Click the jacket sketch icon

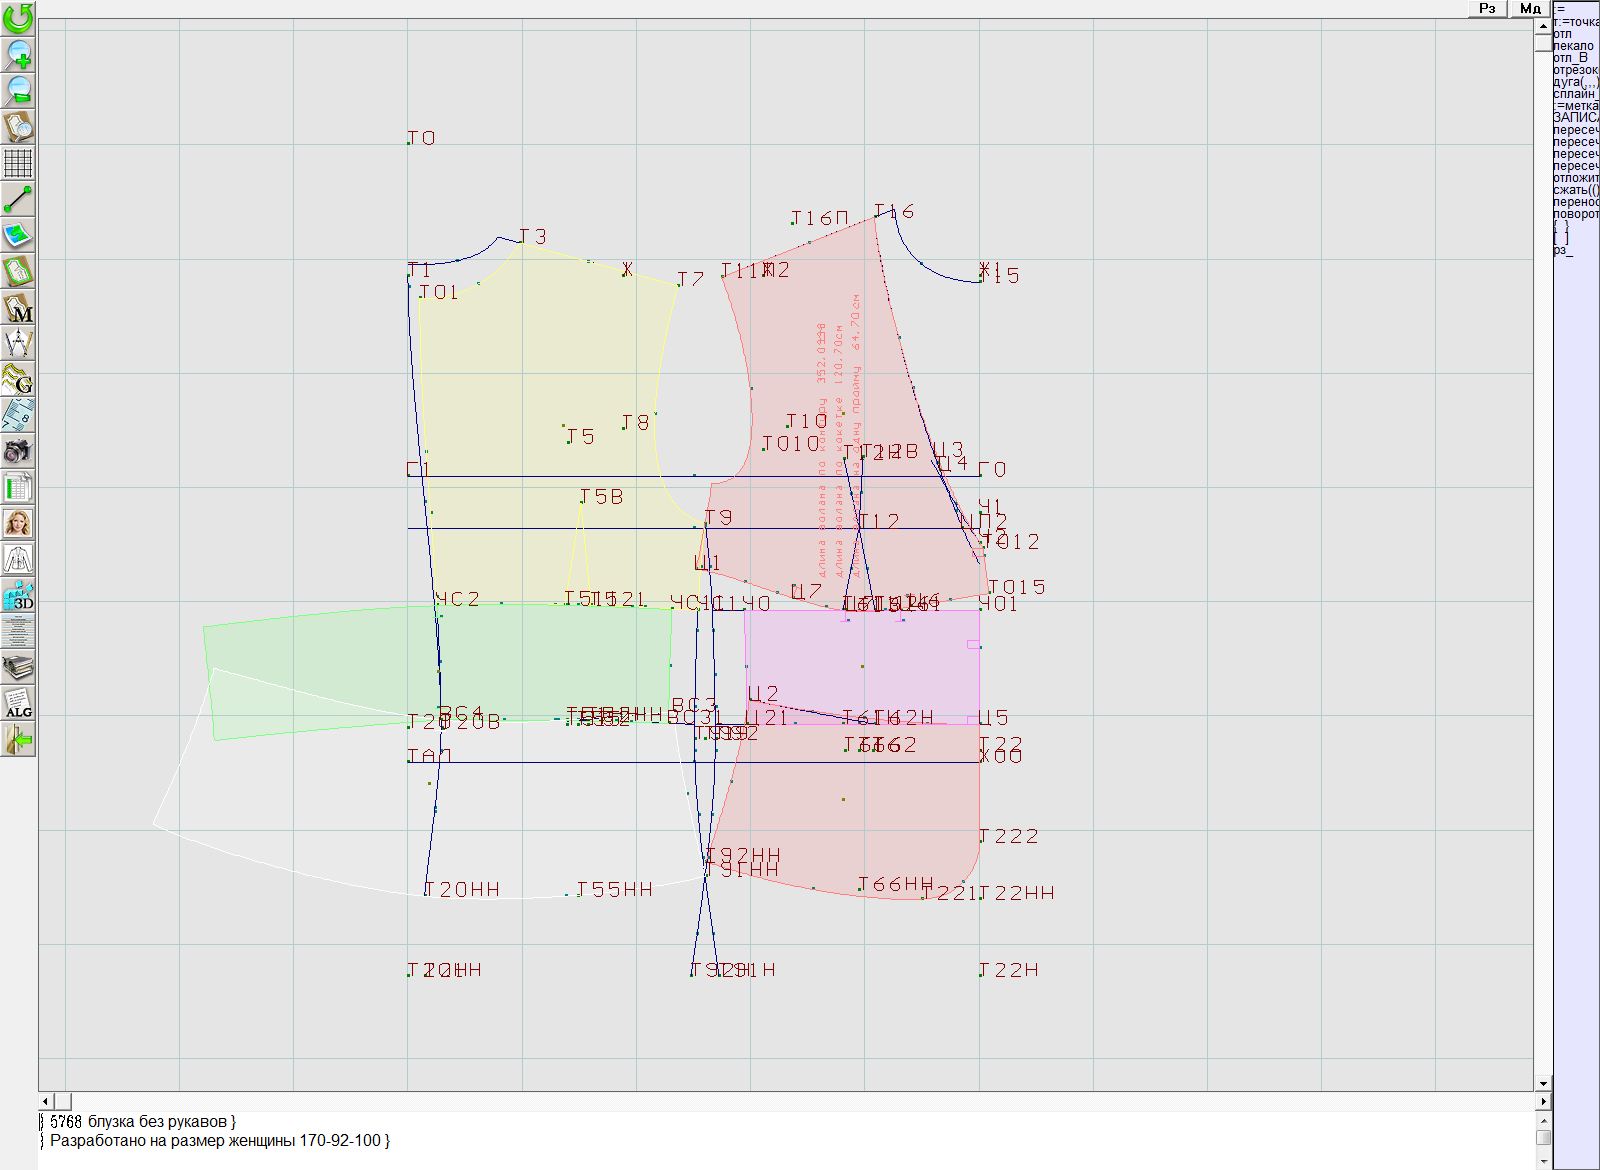(x=18, y=559)
